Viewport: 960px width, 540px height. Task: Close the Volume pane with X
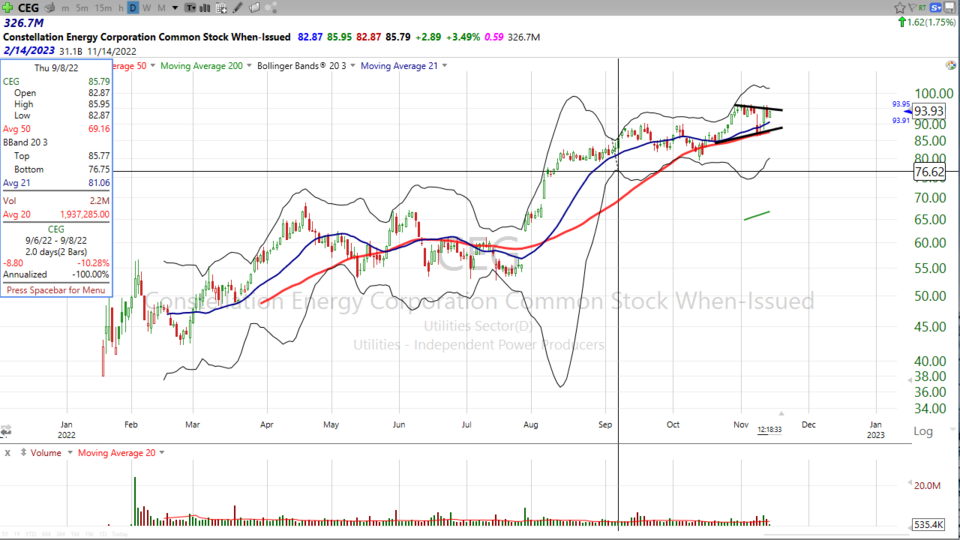pos(7,453)
